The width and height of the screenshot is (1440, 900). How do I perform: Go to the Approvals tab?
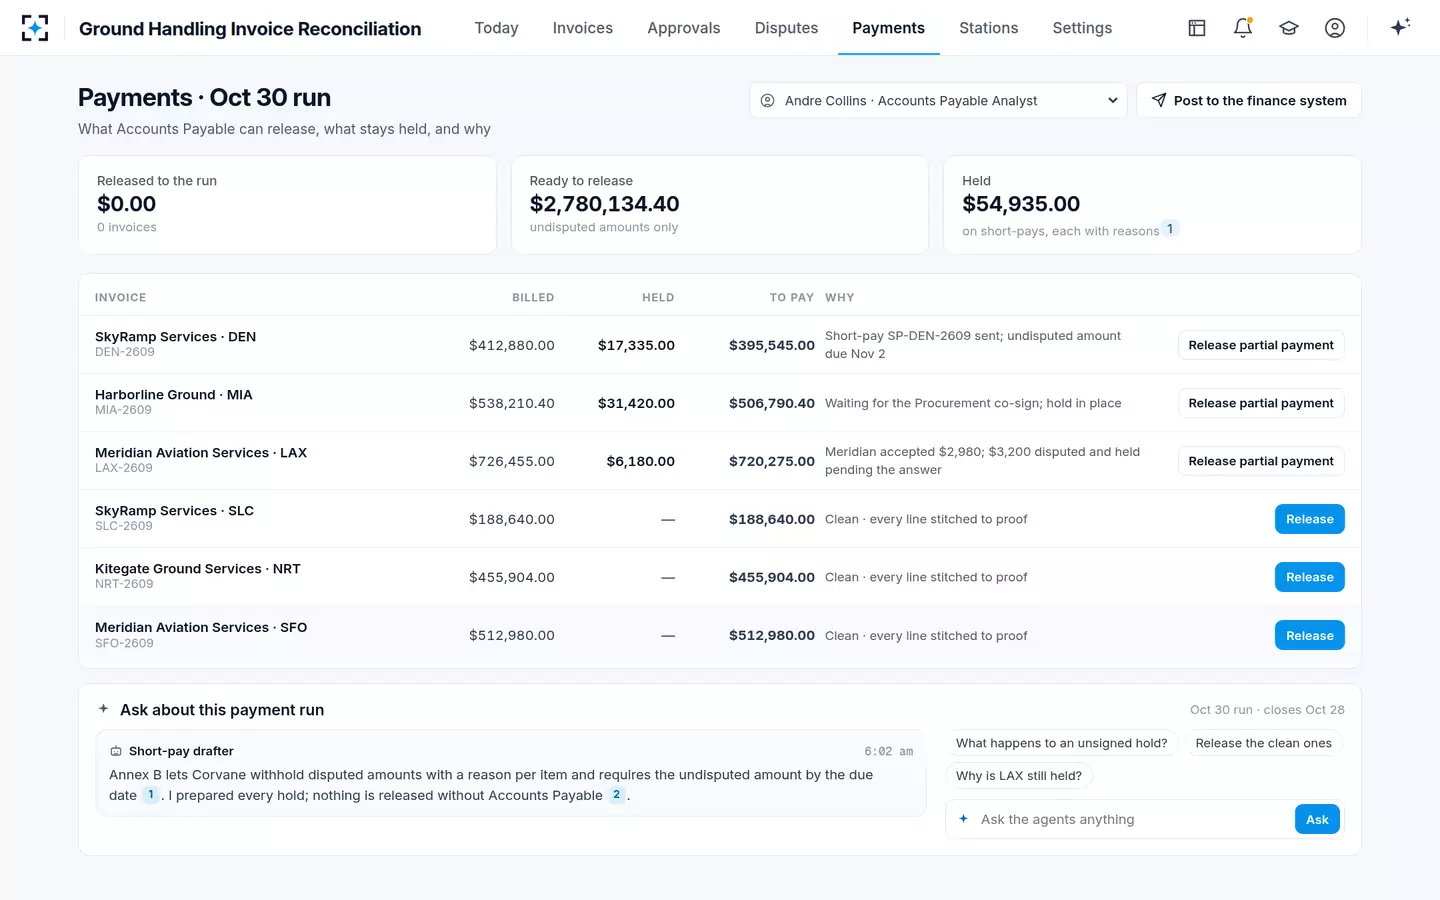coord(684,28)
